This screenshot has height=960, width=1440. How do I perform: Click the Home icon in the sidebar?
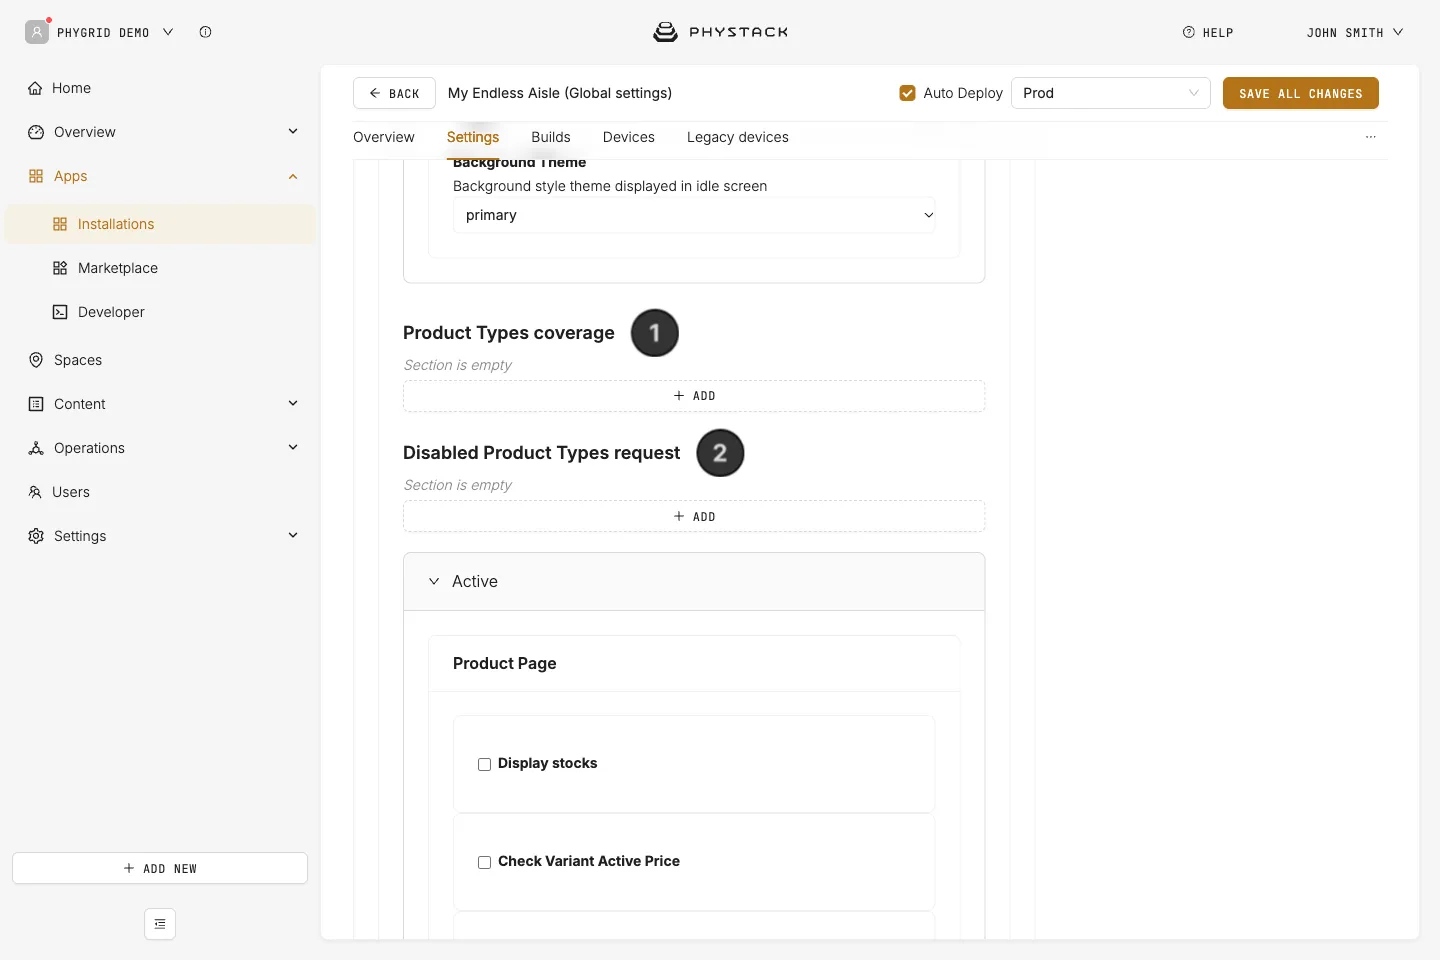coord(35,88)
